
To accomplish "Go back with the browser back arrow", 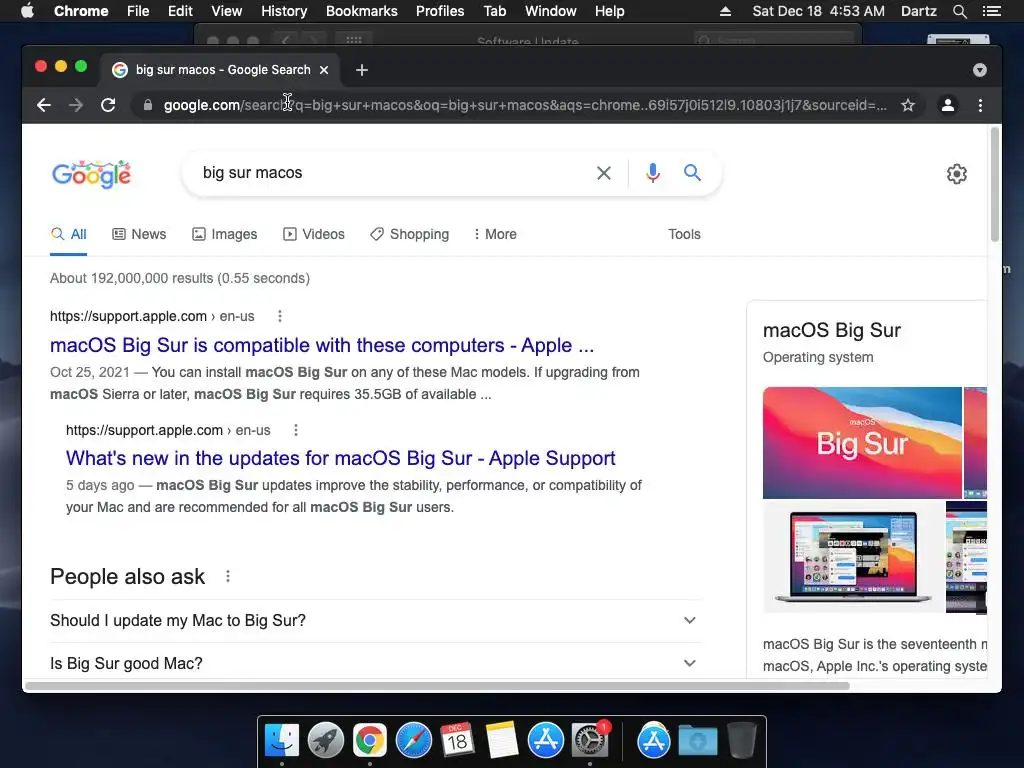I will [44, 105].
